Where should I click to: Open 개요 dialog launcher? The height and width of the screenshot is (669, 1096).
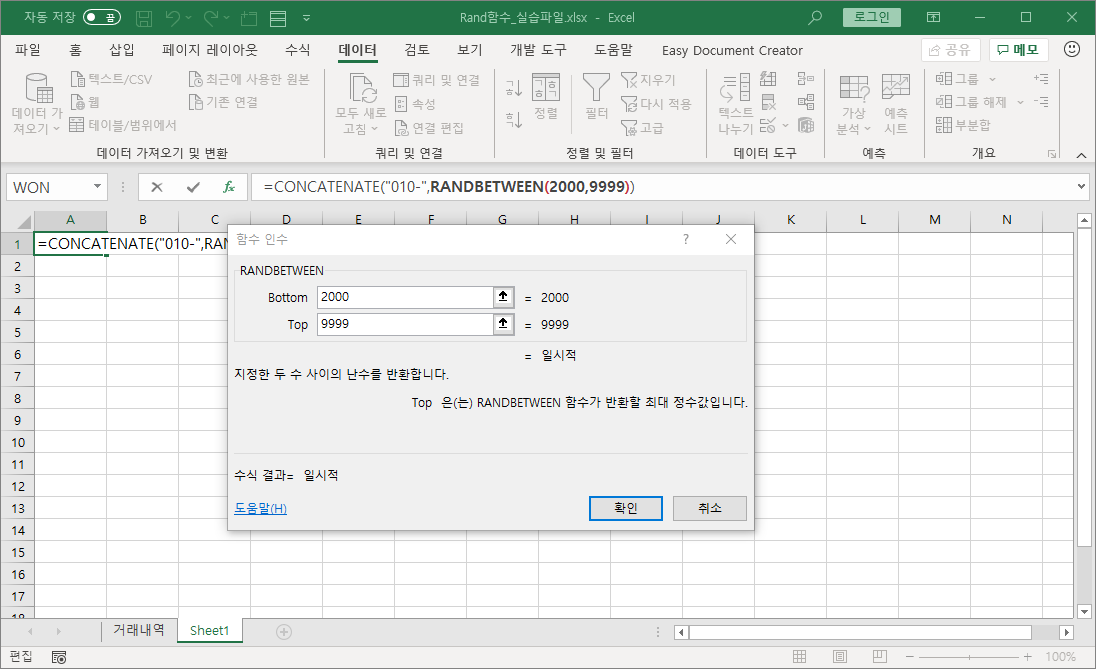click(1052, 153)
